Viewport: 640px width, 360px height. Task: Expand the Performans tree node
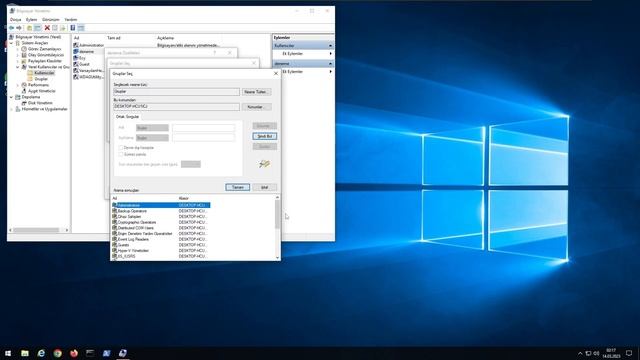point(18,85)
